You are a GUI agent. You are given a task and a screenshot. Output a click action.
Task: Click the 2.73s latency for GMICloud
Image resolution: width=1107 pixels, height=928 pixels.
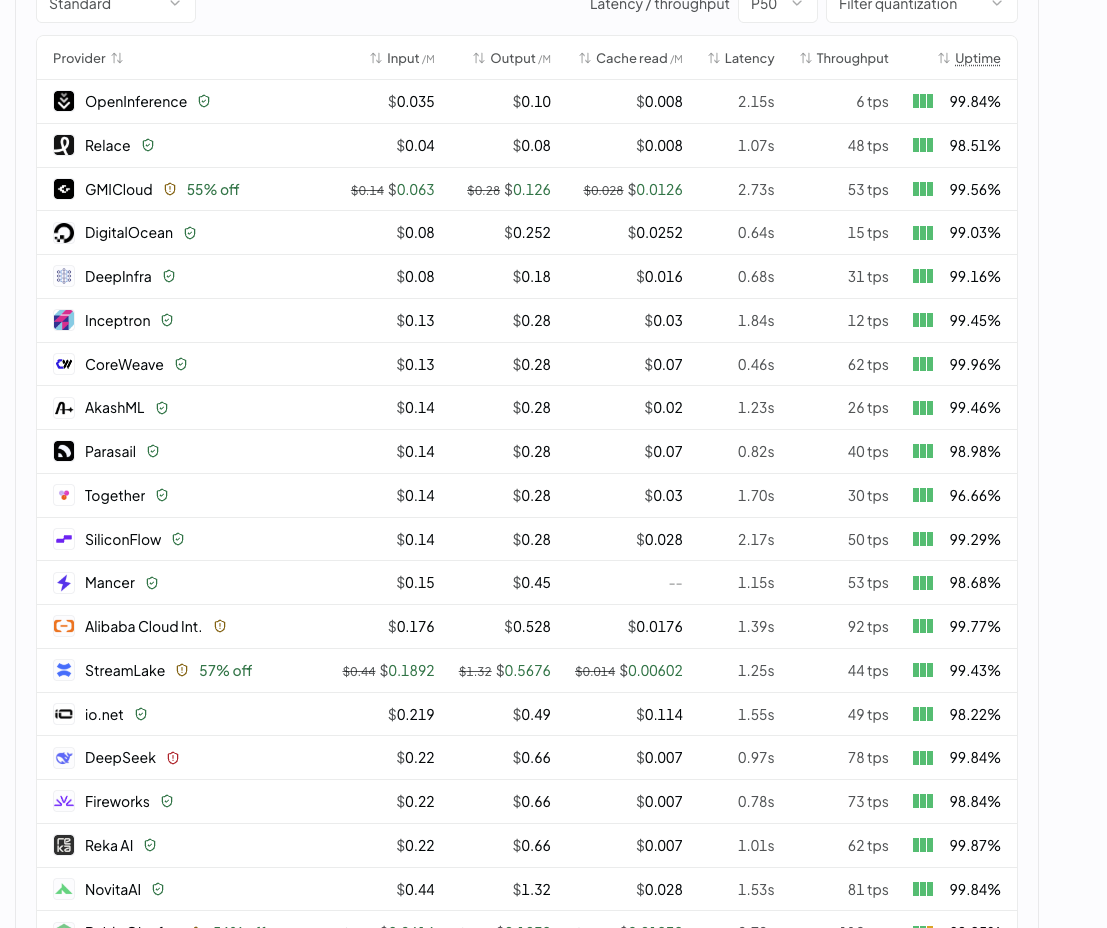755,189
